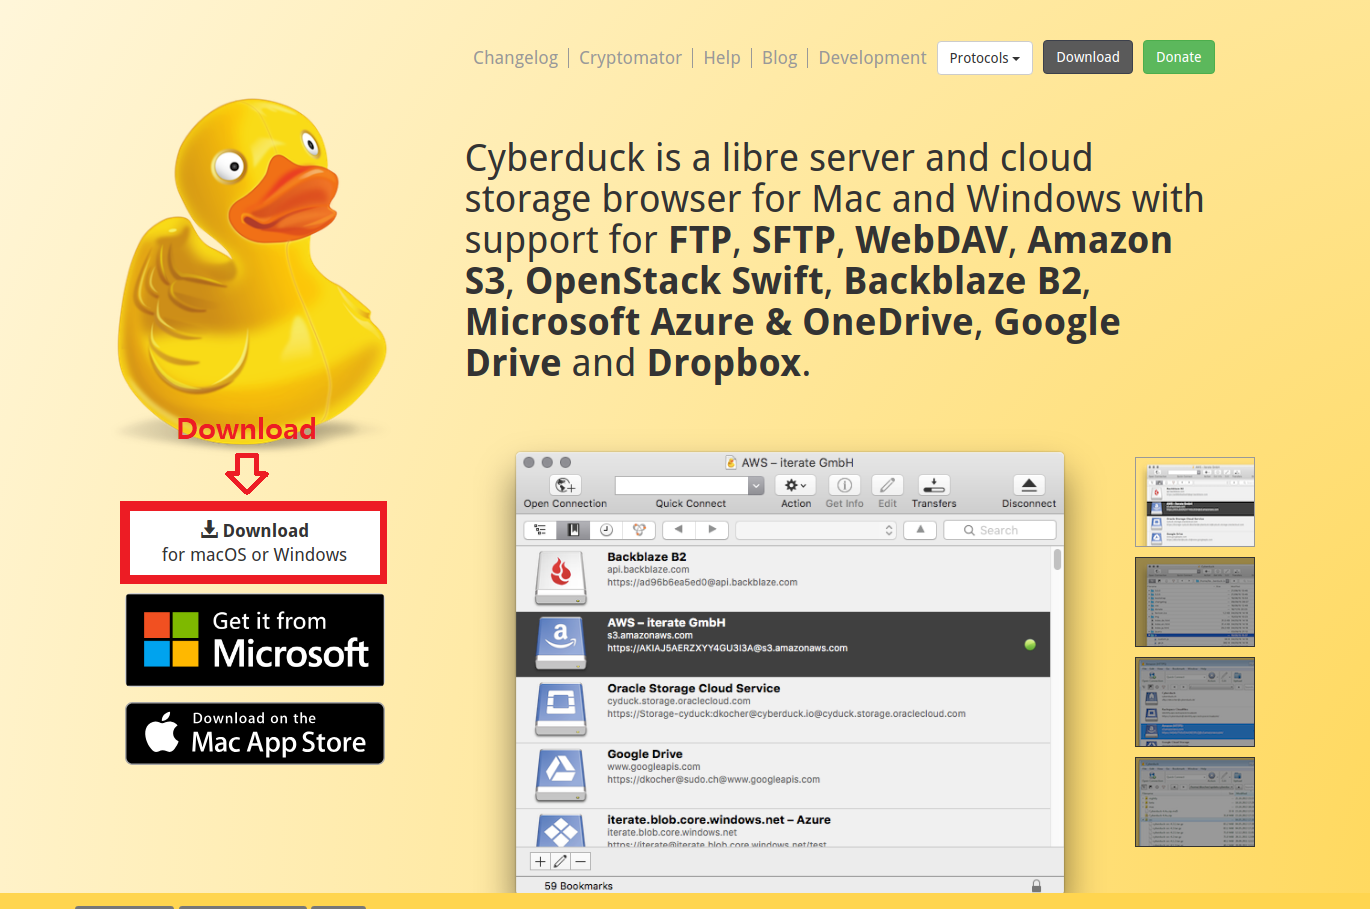
Task: Click the Google Drive disk icon
Action: [561, 775]
